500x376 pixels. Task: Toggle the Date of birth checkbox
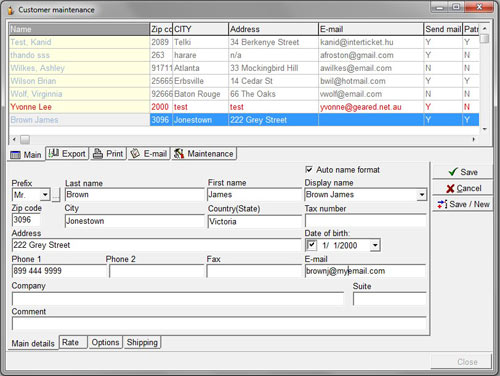point(311,245)
